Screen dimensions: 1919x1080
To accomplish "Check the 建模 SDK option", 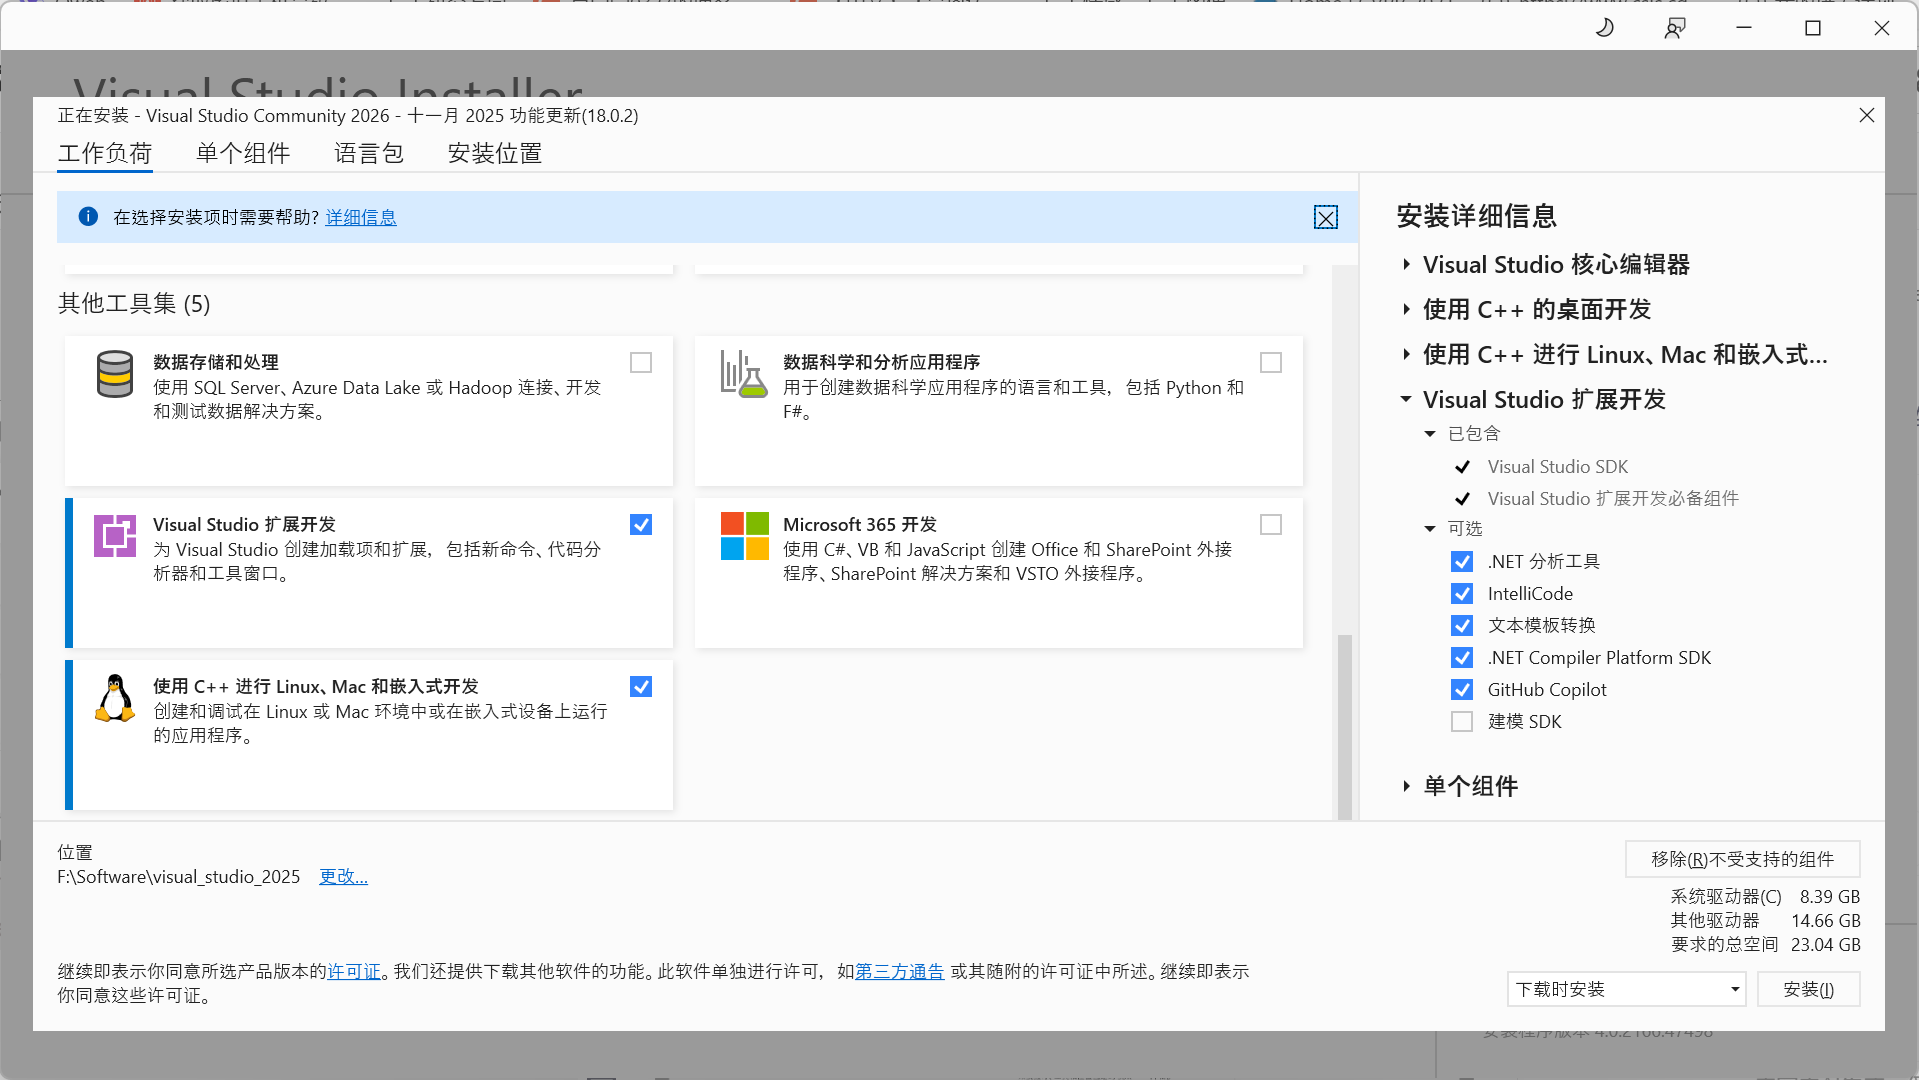I will pyautogui.click(x=1462, y=722).
